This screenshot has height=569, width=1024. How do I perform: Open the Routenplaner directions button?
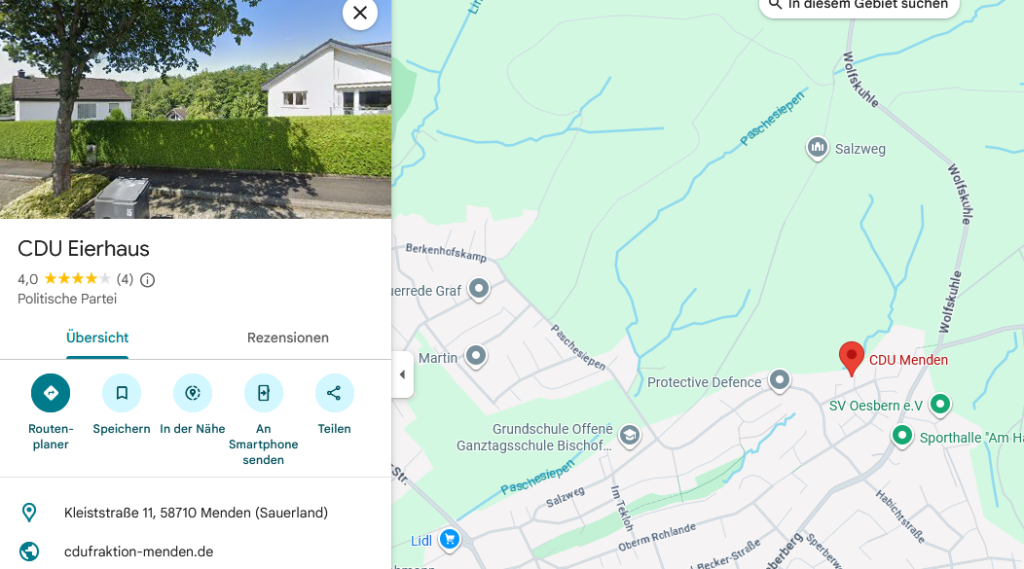coord(50,393)
